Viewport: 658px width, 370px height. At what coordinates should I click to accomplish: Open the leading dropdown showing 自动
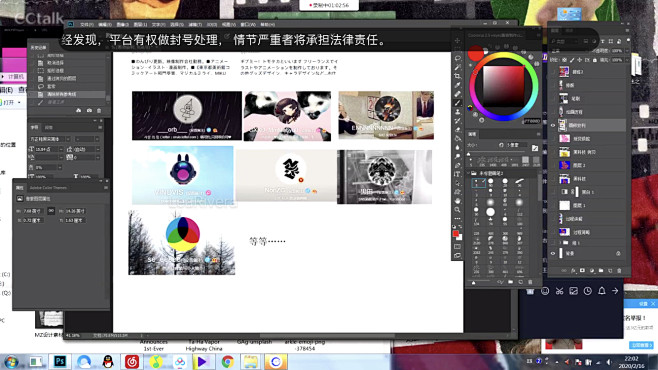97,149
